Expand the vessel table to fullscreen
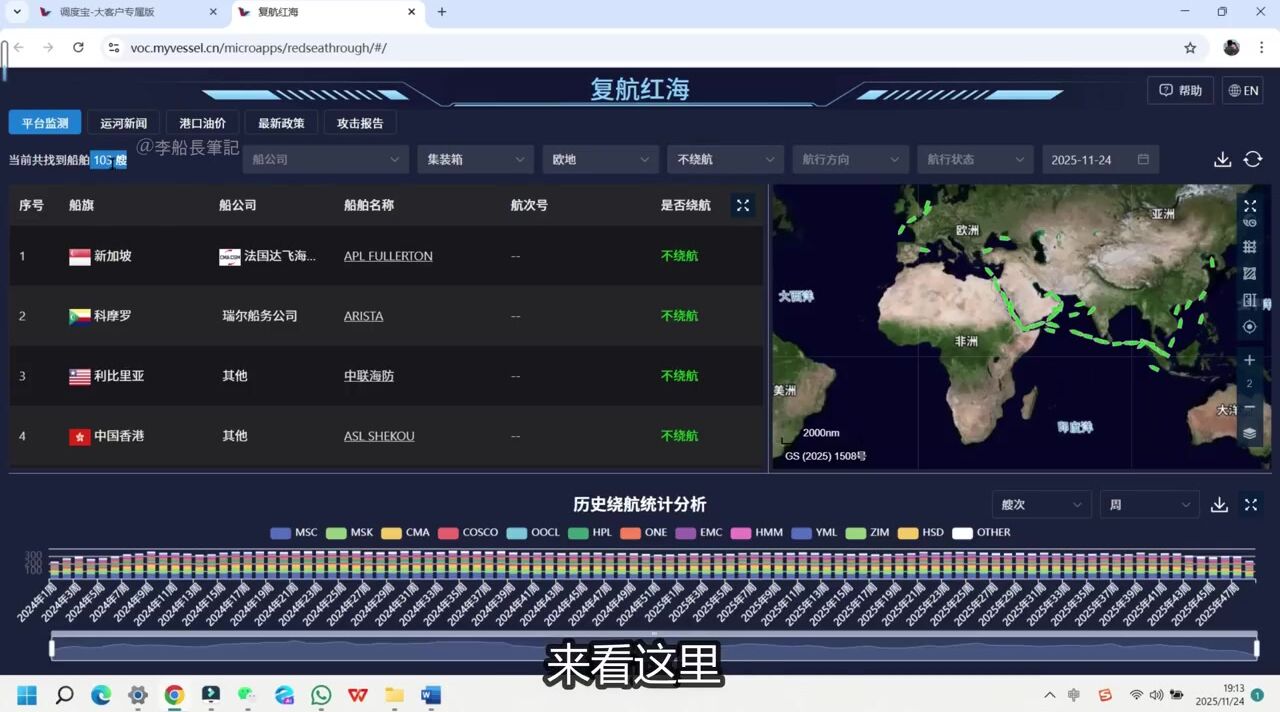 point(742,205)
